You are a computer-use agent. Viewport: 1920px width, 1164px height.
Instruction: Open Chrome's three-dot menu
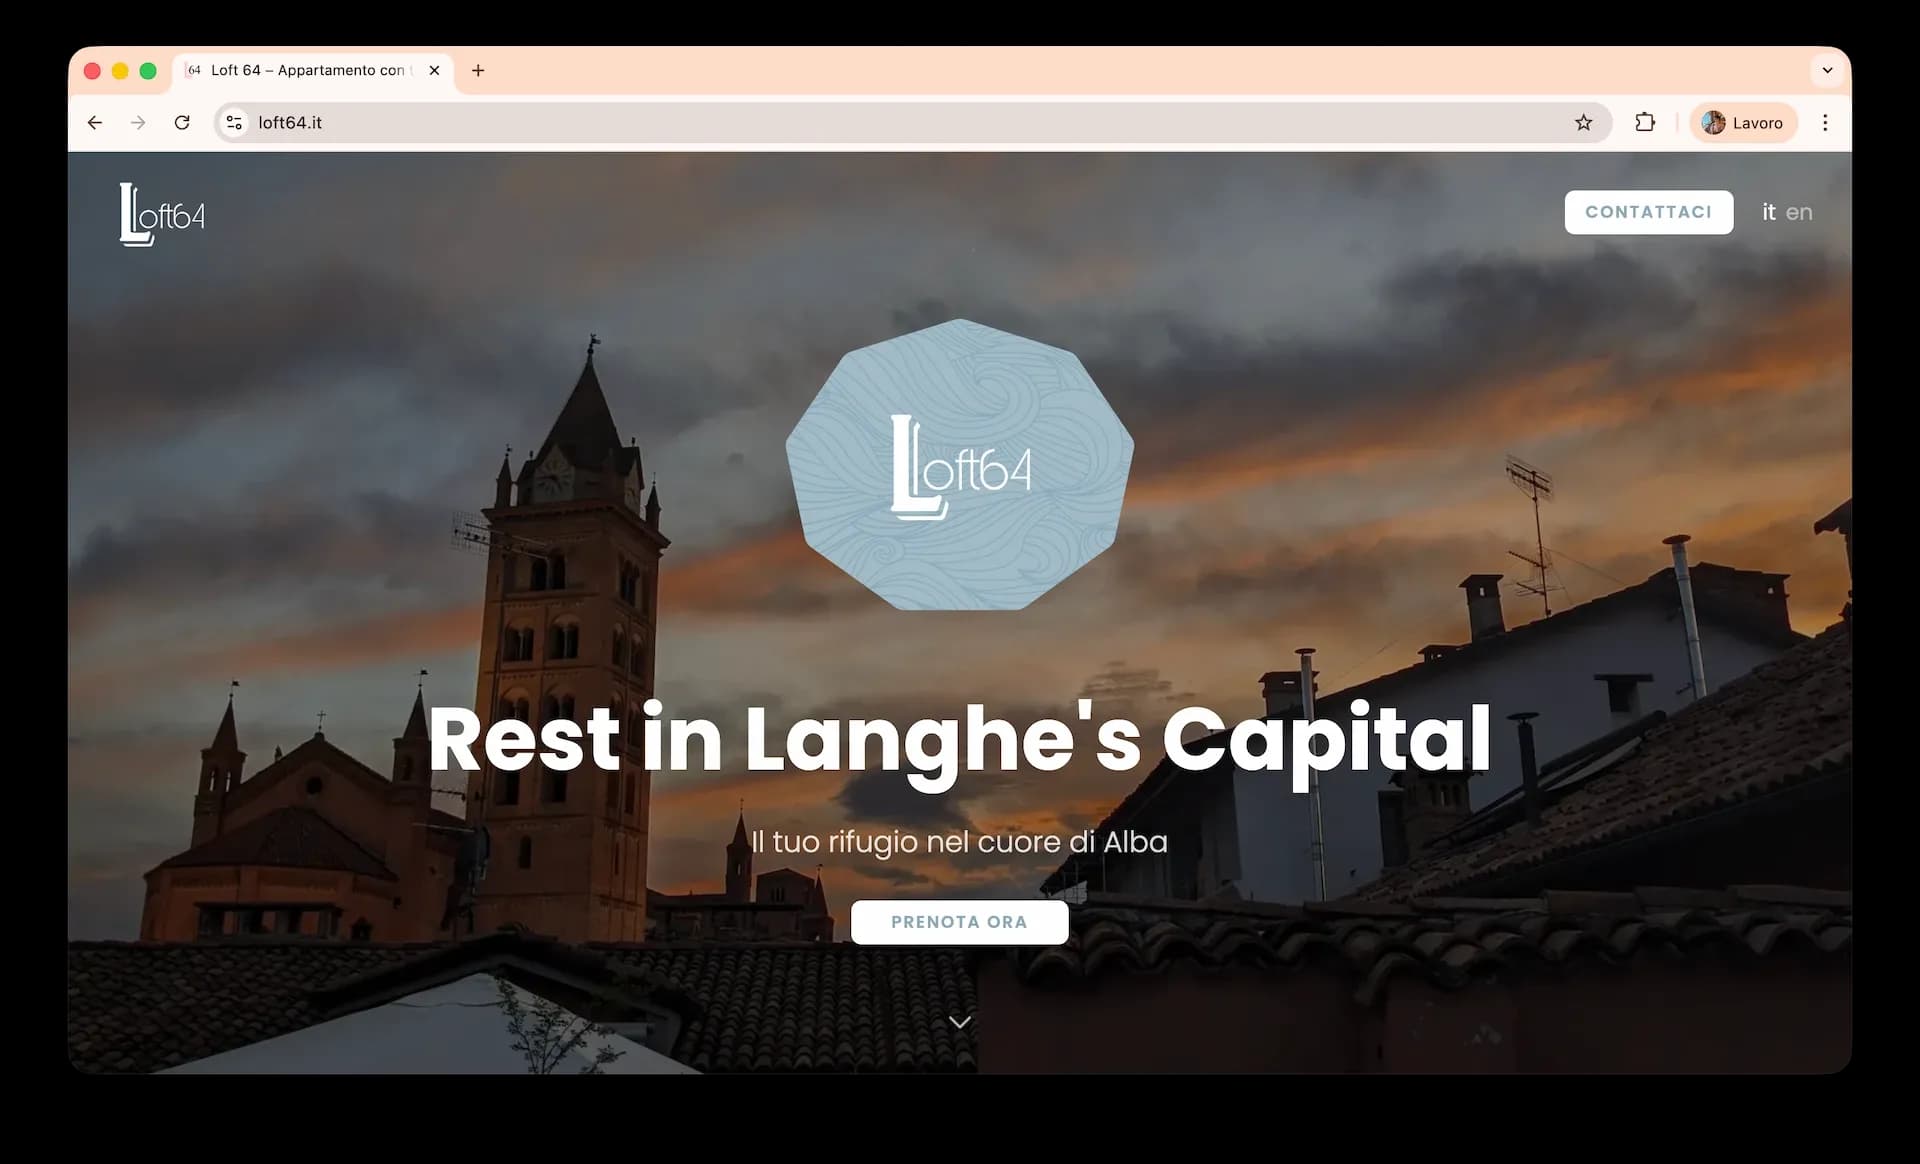point(1825,123)
